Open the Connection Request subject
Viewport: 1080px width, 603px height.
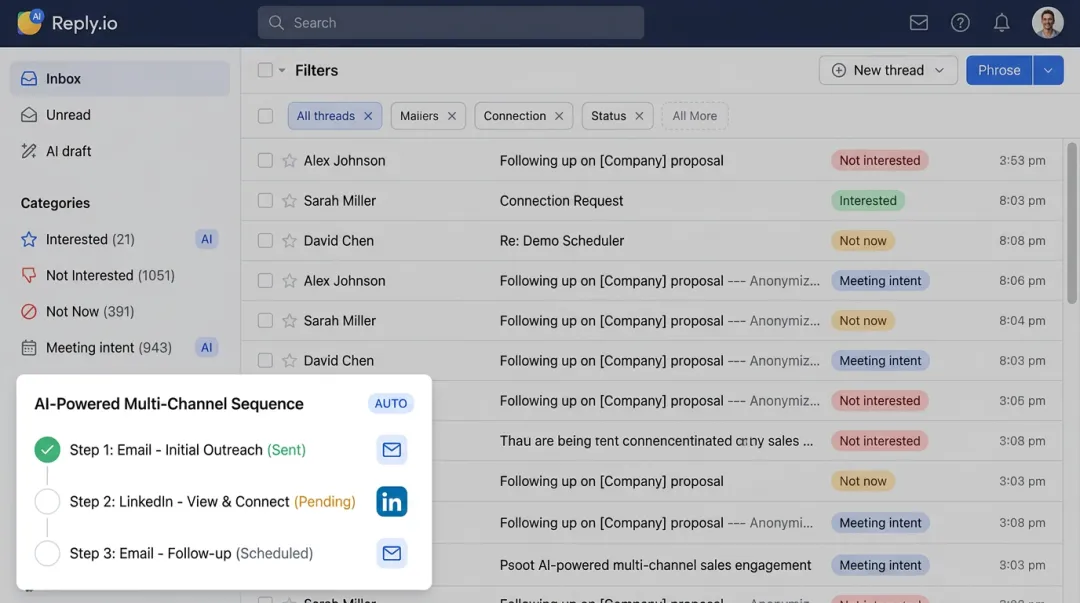[x=561, y=201]
